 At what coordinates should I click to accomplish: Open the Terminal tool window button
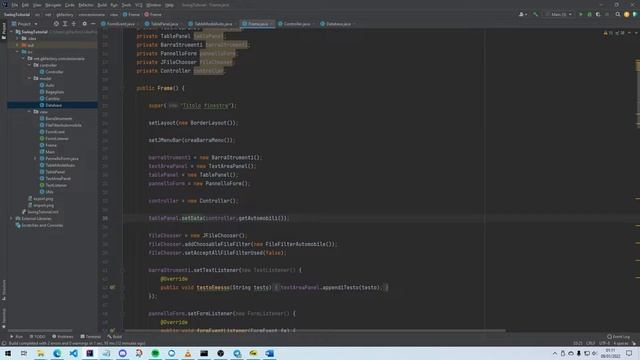[x=91, y=336]
